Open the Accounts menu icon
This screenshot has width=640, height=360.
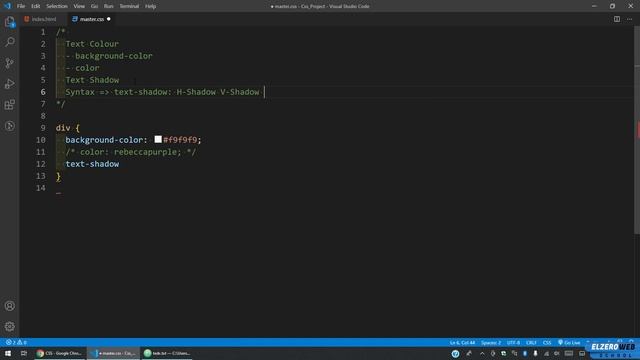click(10, 306)
